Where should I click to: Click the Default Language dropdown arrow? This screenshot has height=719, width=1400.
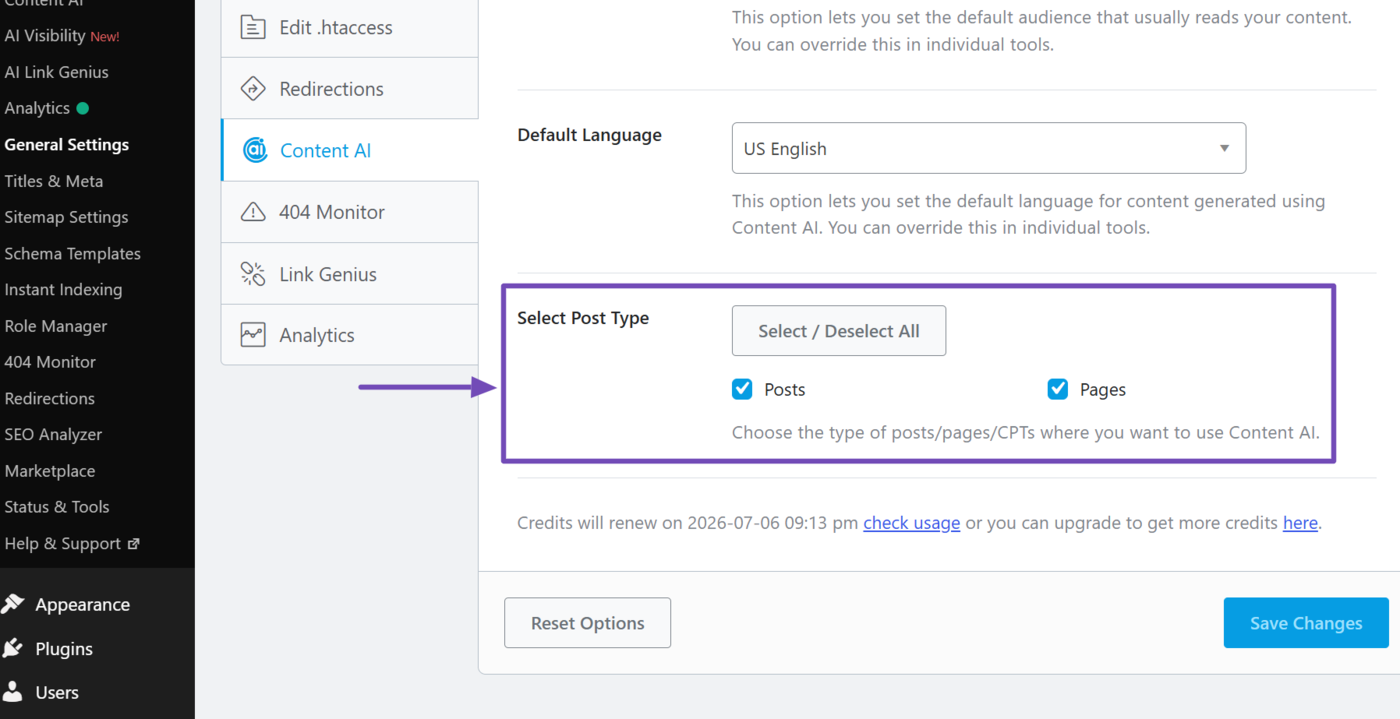1224,149
